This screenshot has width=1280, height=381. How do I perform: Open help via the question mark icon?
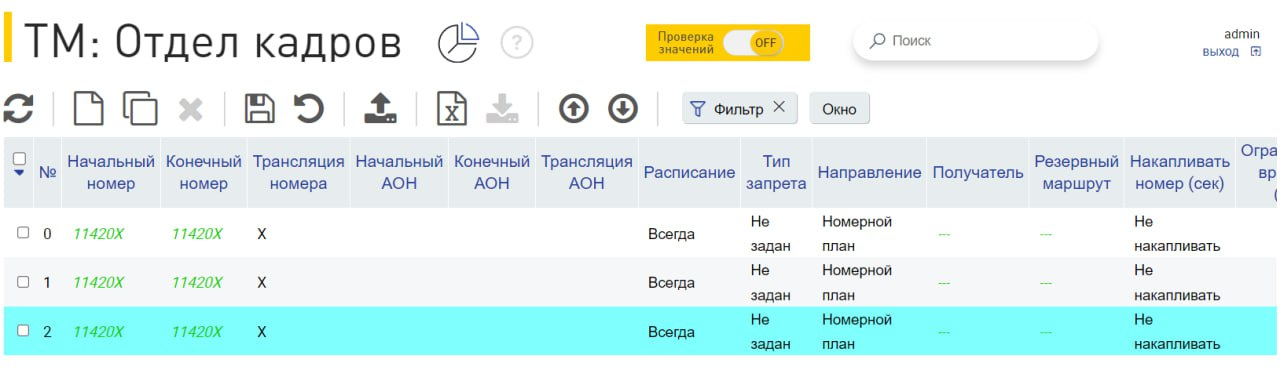517,42
